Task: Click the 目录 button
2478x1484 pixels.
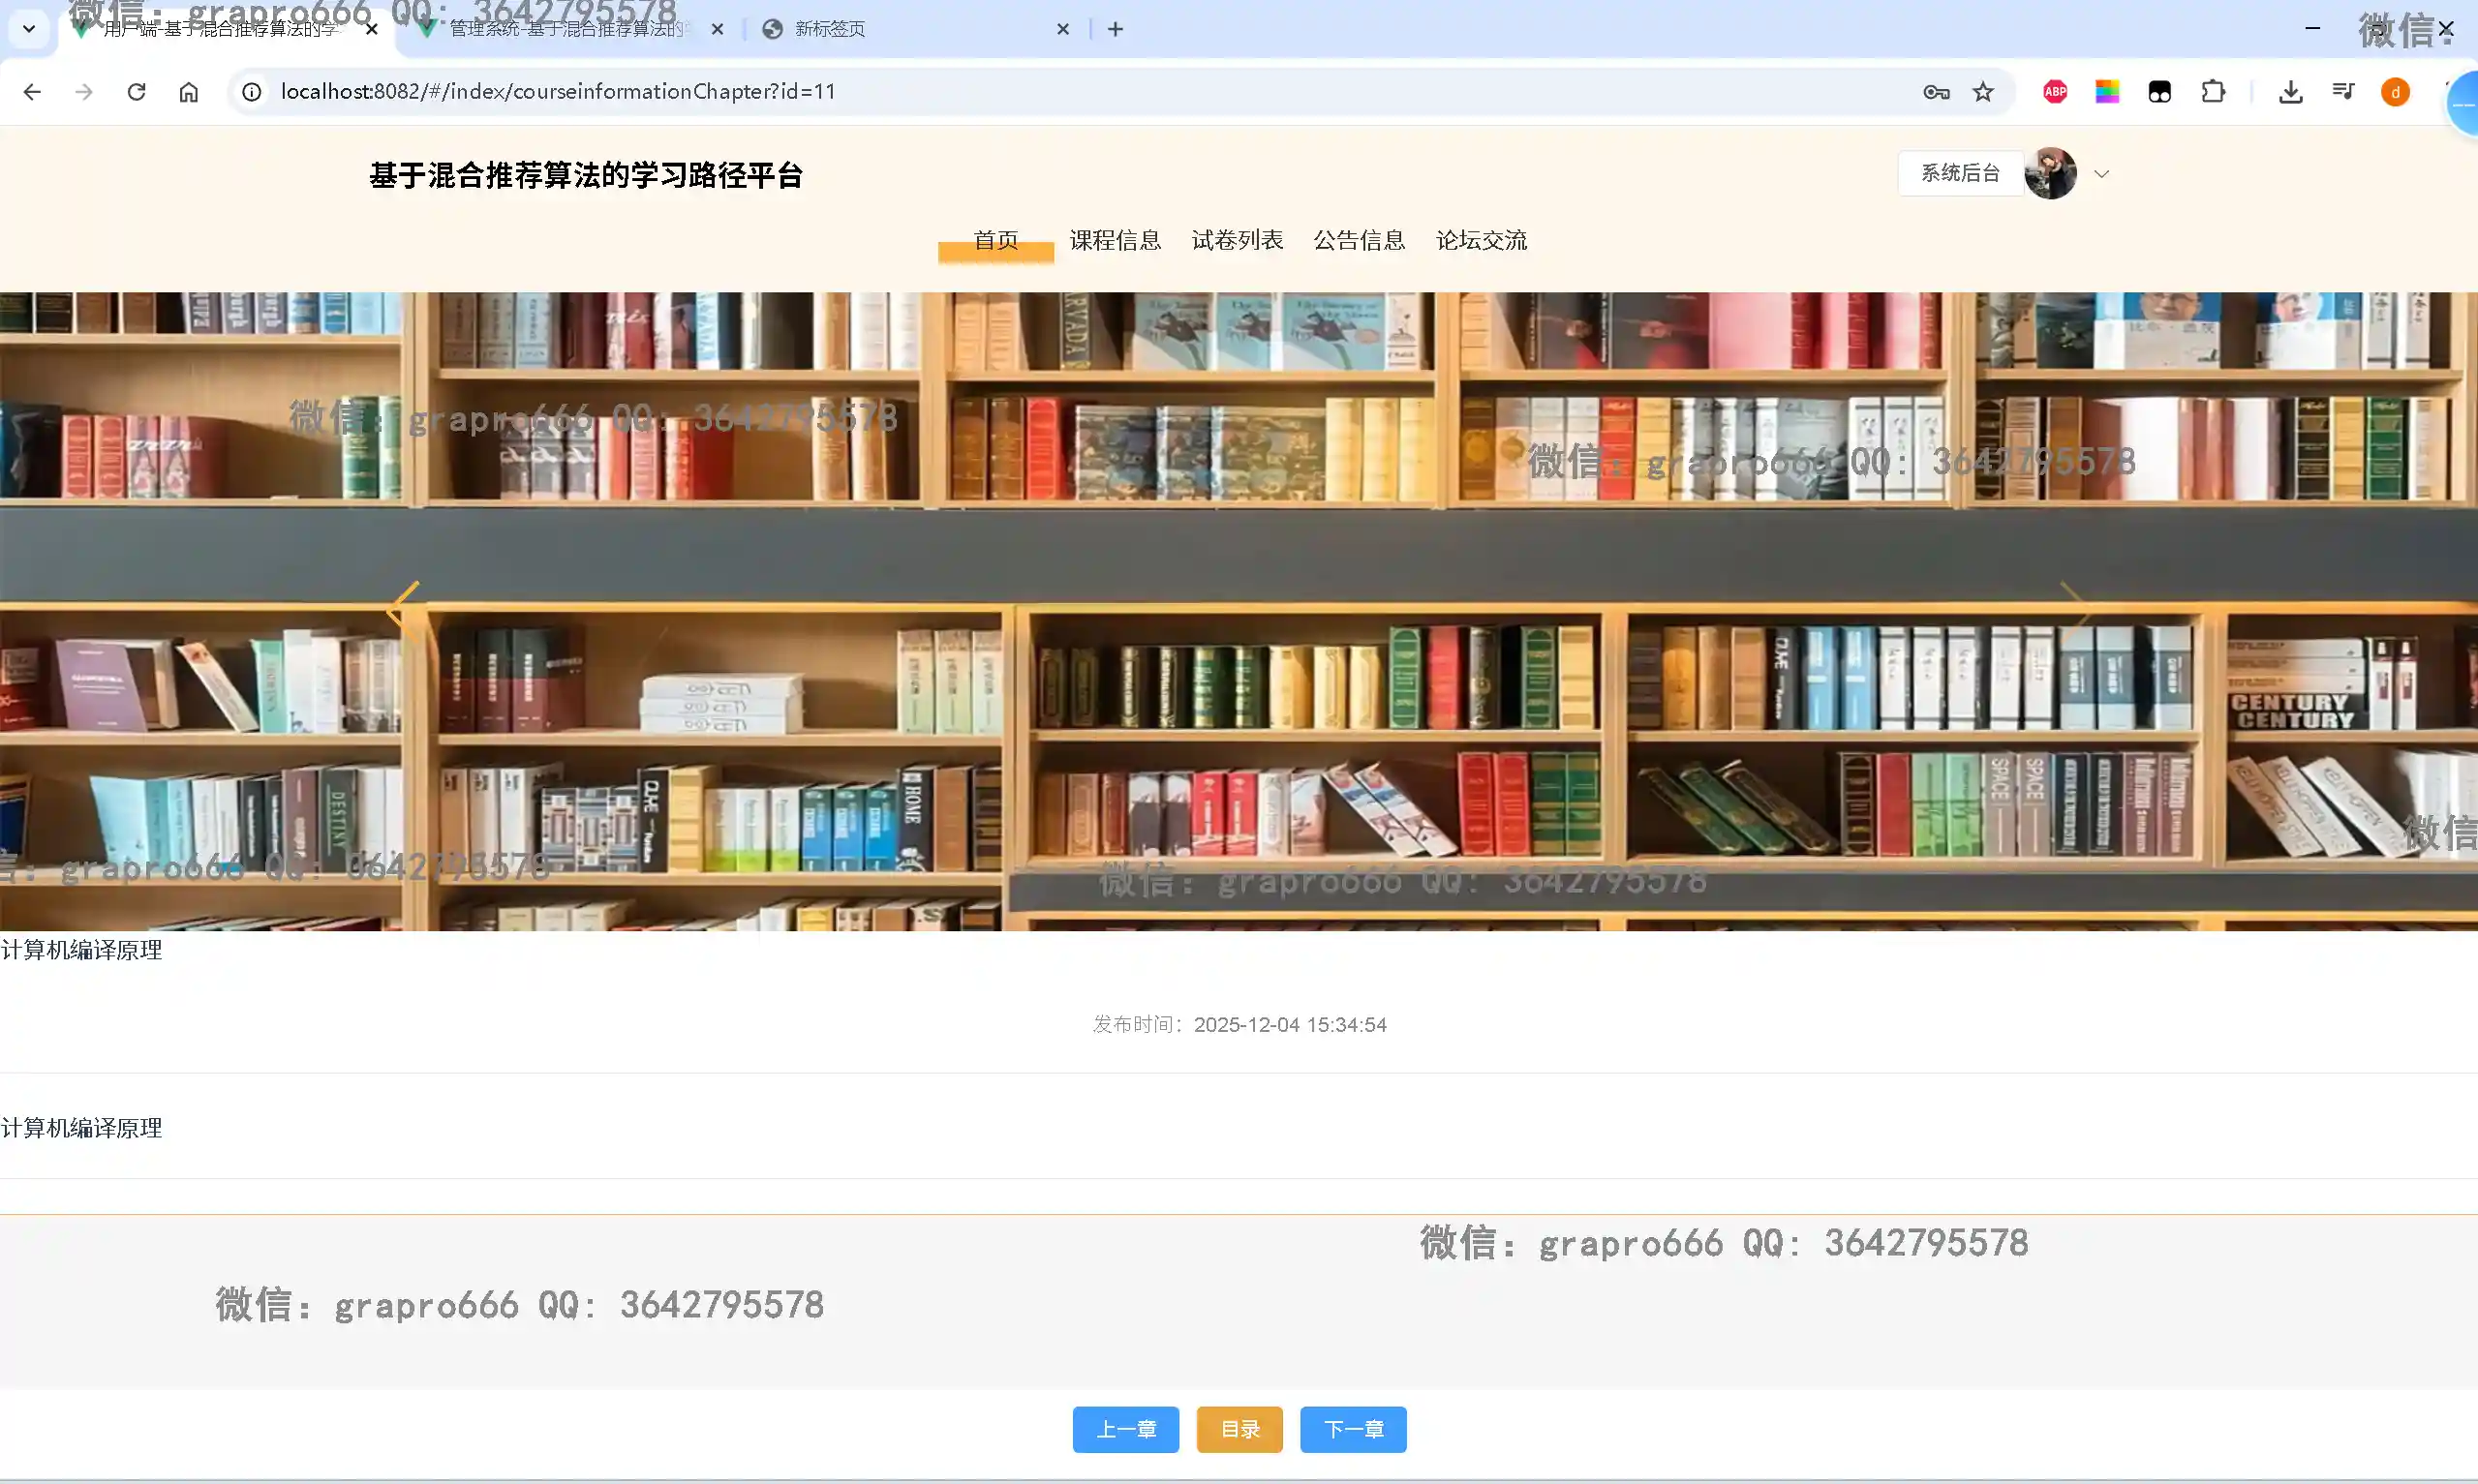Action: tap(1239, 1428)
